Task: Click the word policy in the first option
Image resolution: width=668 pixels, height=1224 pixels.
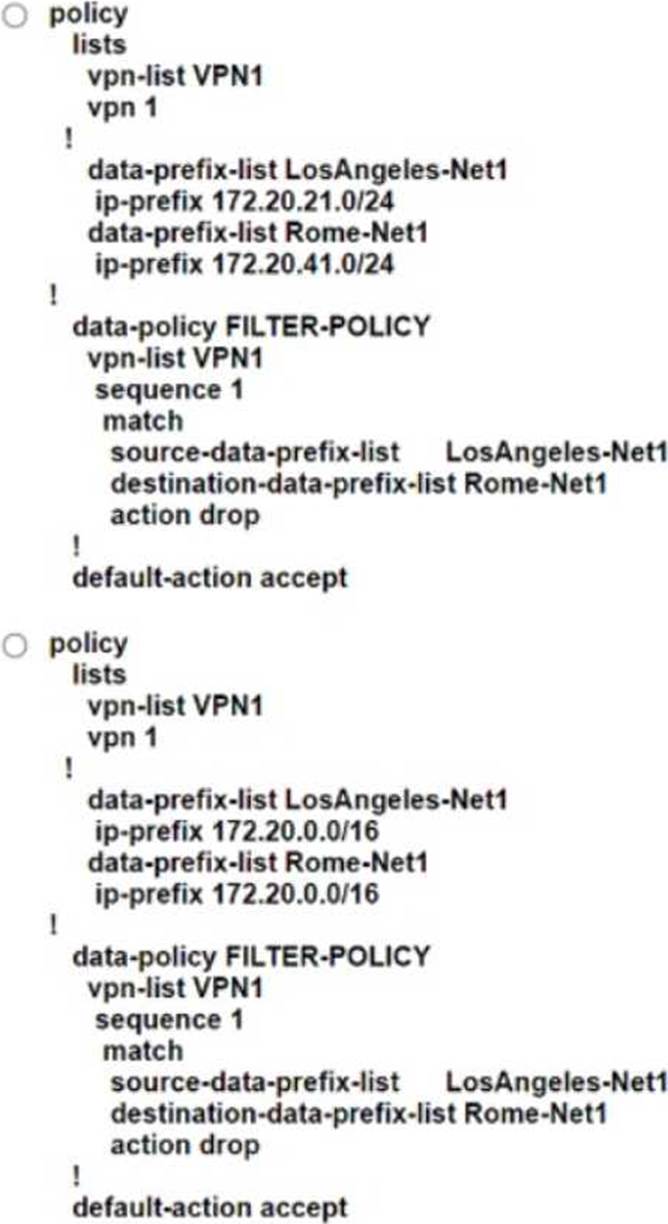Action: coord(89,16)
